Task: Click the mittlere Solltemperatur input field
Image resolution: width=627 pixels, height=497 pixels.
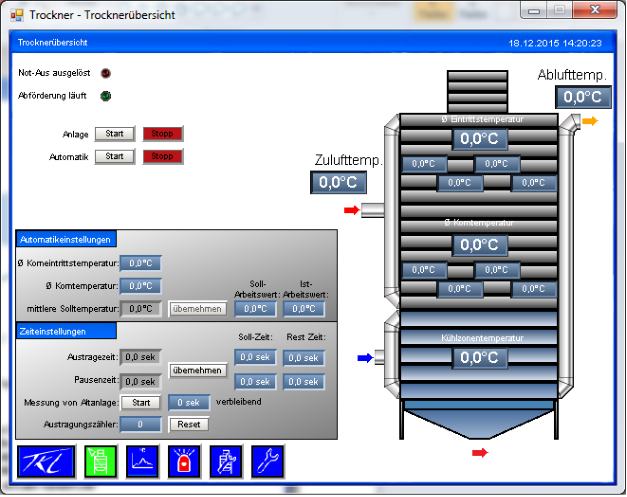Action: click(140, 309)
